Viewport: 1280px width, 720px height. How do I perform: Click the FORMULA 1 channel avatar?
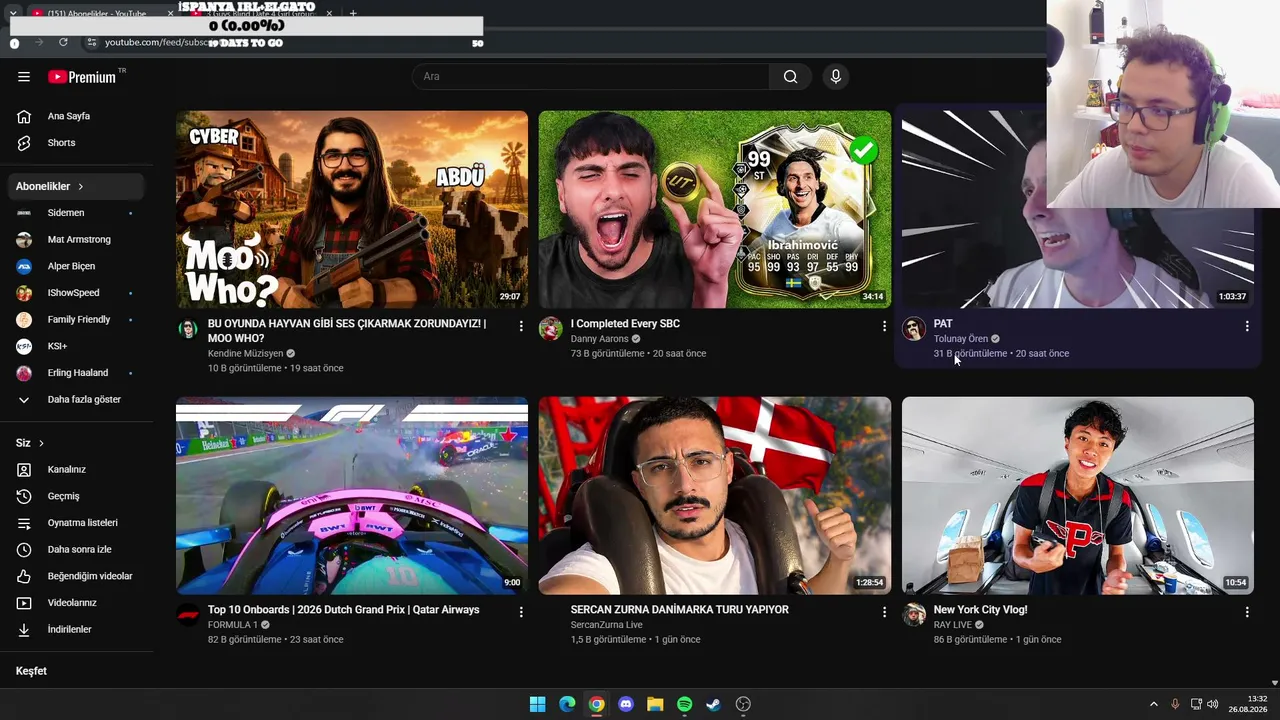(188, 615)
